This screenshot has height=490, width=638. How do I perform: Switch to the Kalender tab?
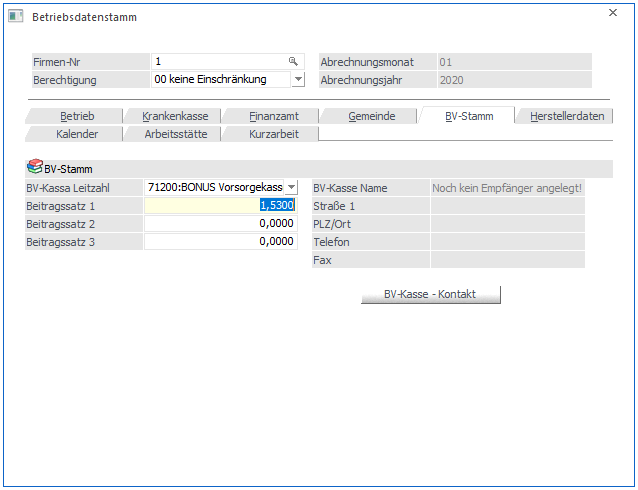76,133
